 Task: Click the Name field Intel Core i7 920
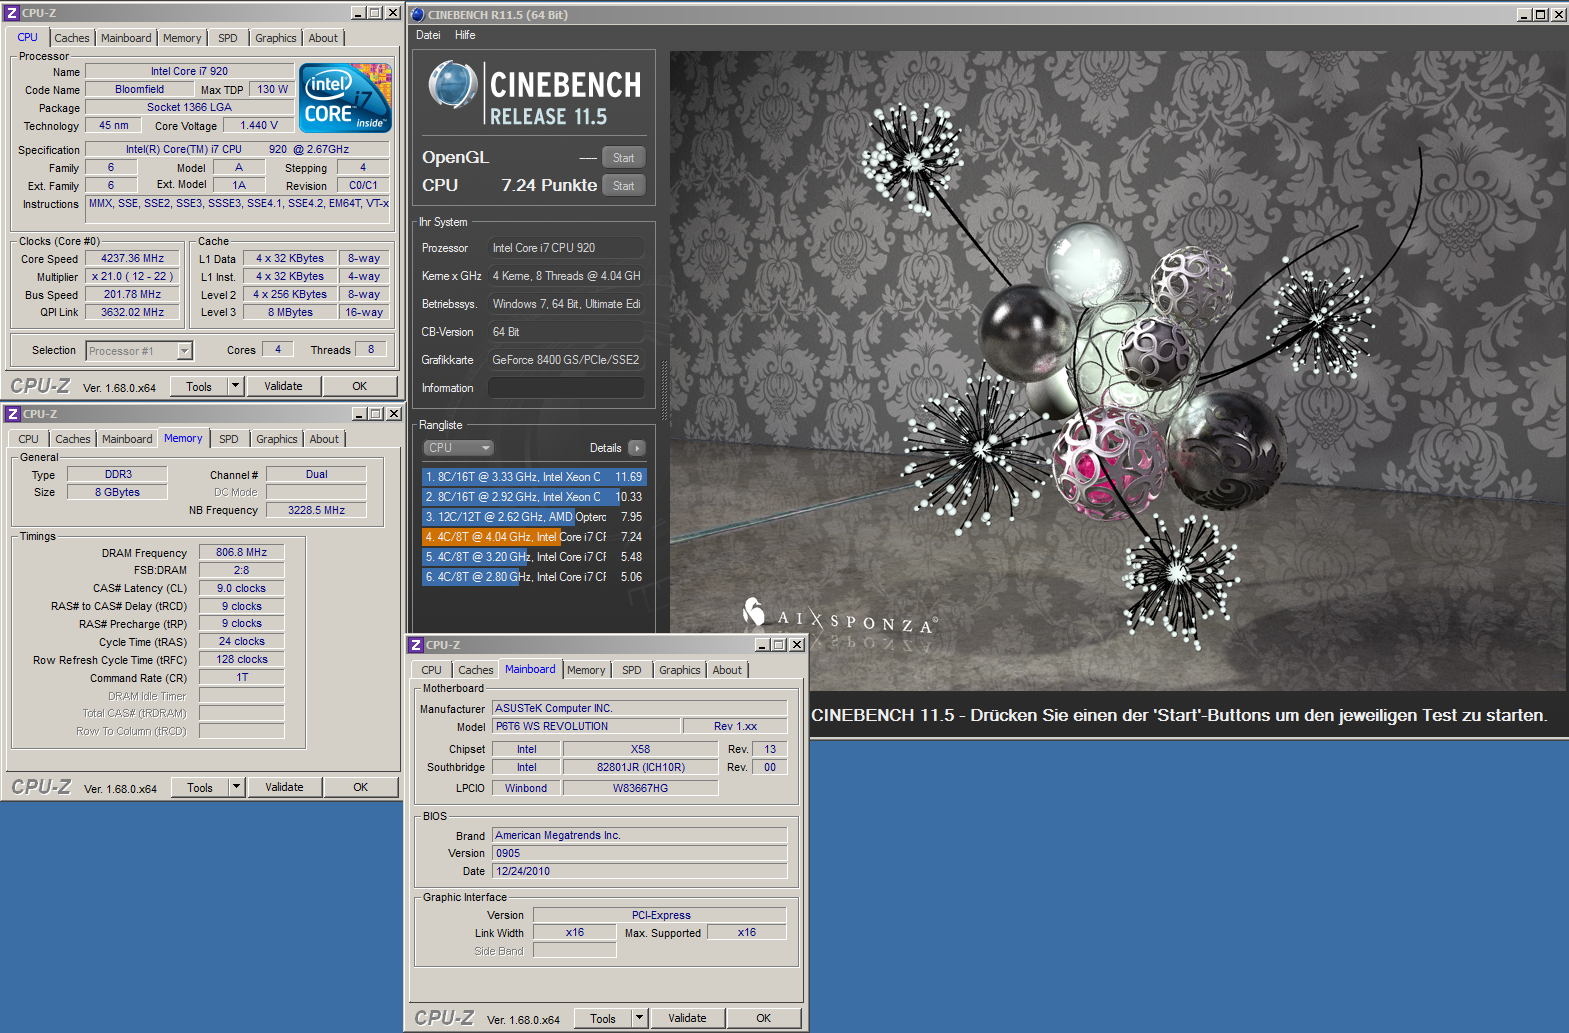point(189,71)
